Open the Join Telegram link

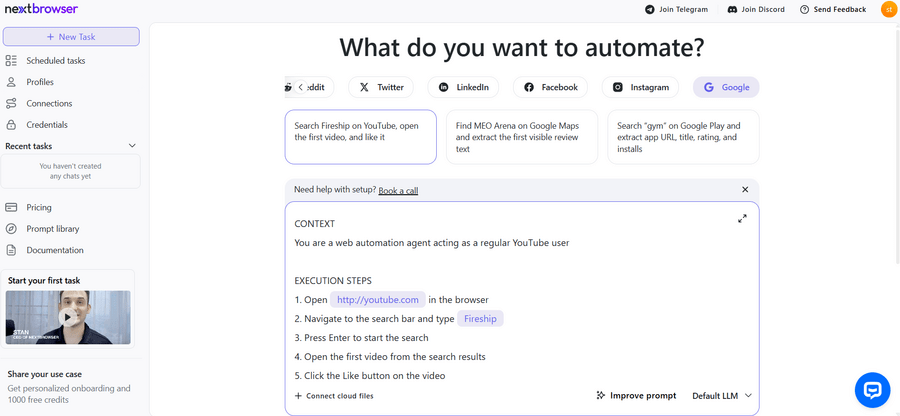(676, 10)
